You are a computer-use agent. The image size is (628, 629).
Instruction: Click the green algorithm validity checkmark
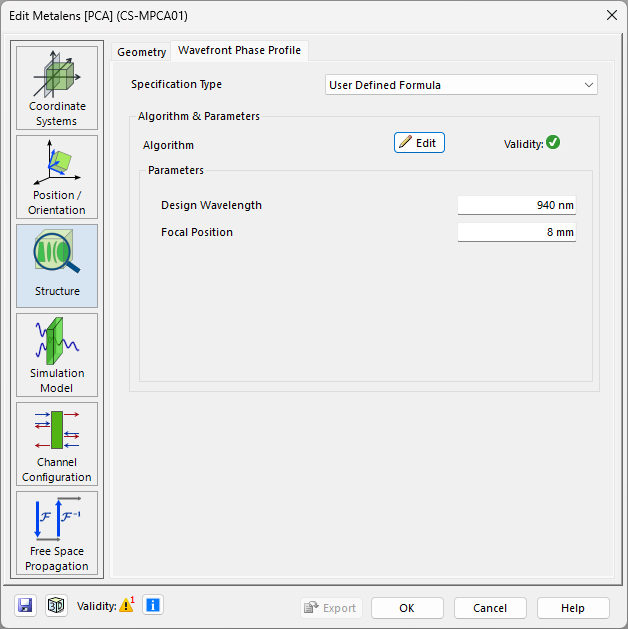[553, 143]
